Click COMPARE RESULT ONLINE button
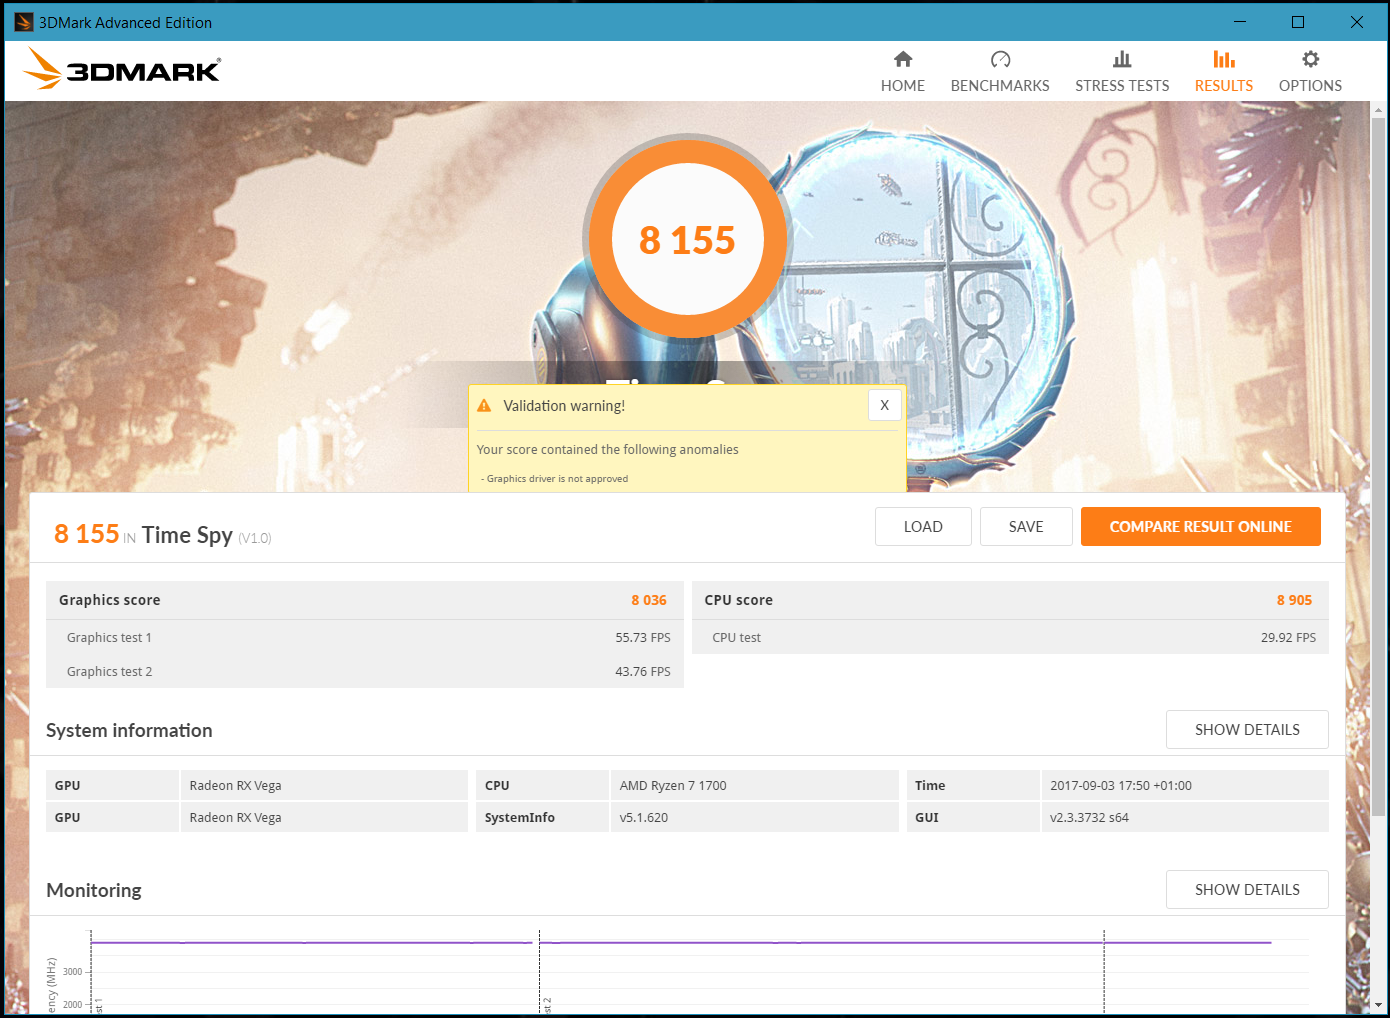Image resolution: width=1390 pixels, height=1018 pixels. coord(1201,527)
